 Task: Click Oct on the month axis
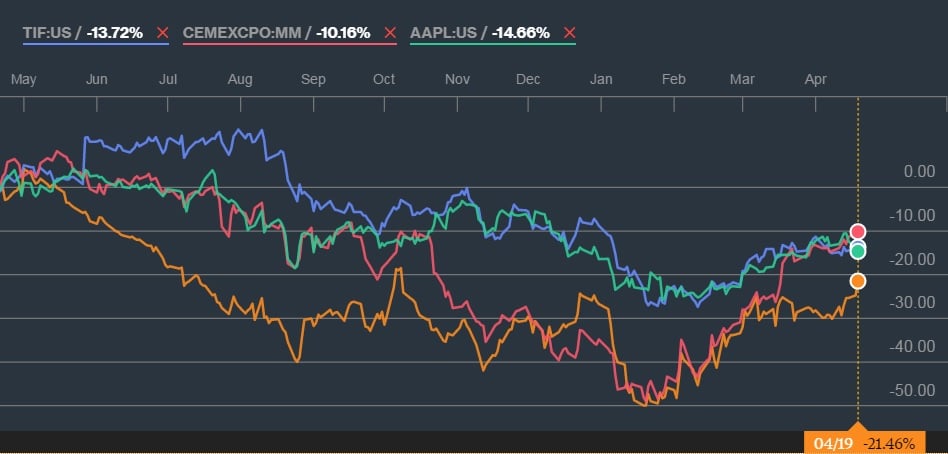click(x=383, y=79)
